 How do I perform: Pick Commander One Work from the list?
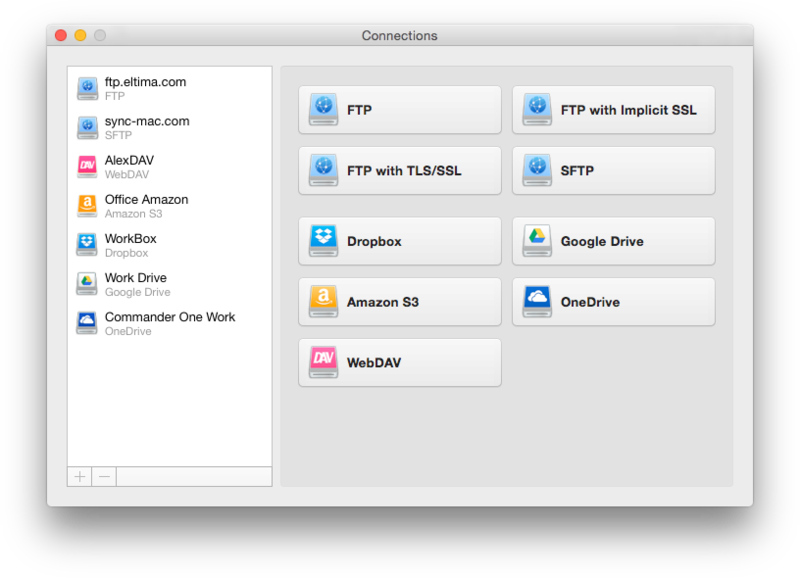pyautogui.click(x=169, y=323)
